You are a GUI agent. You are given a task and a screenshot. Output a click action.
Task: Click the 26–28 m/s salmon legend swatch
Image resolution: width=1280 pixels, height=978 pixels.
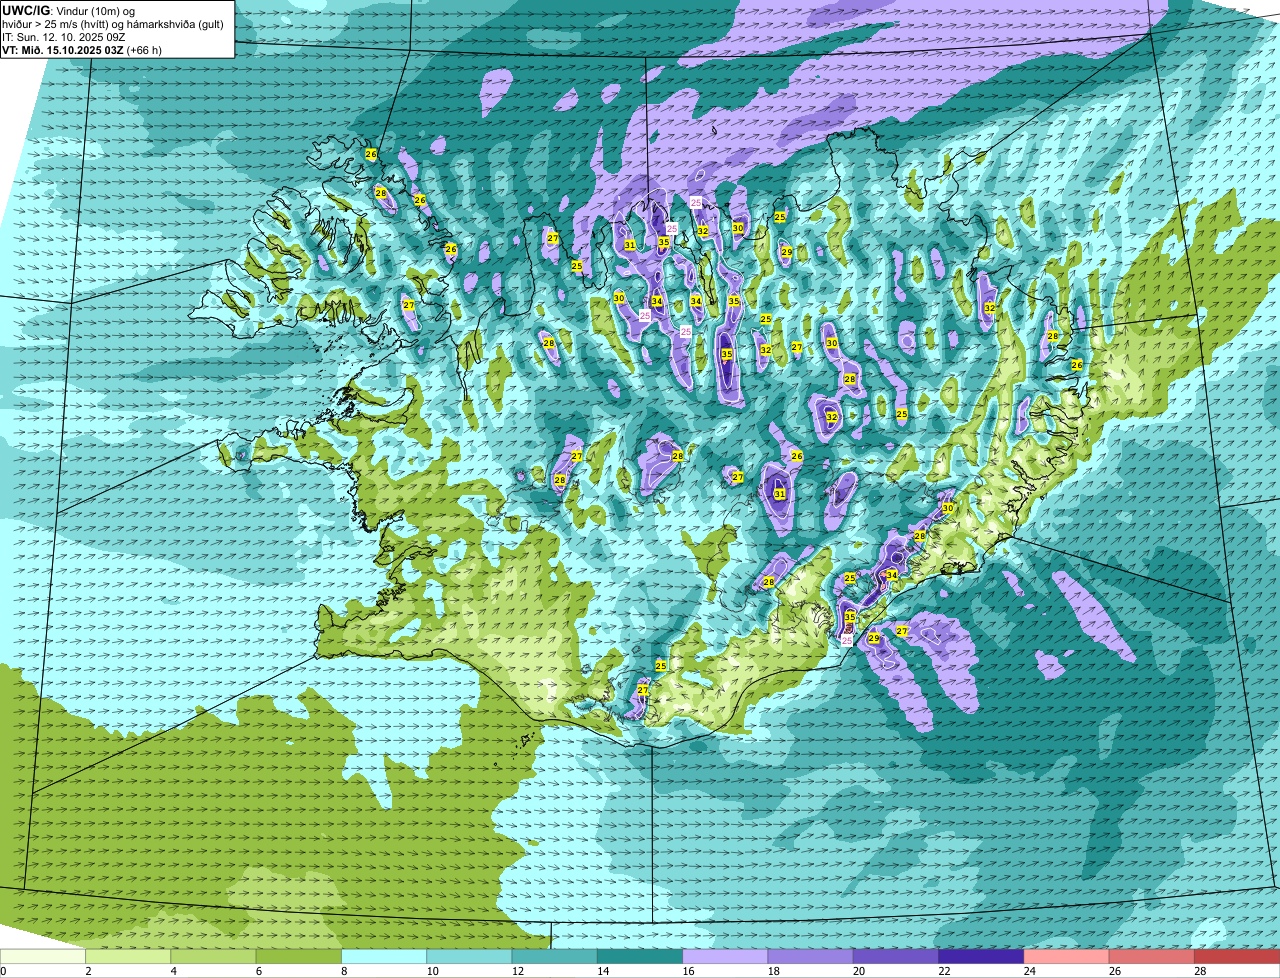coord(1152,956)
